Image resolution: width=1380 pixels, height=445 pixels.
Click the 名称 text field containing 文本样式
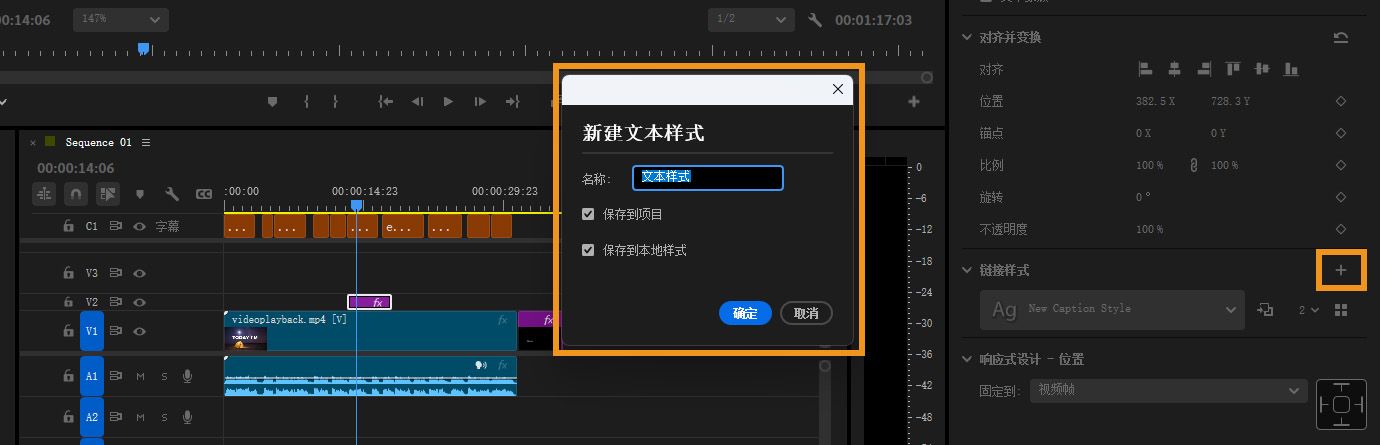tap(707, 178)
